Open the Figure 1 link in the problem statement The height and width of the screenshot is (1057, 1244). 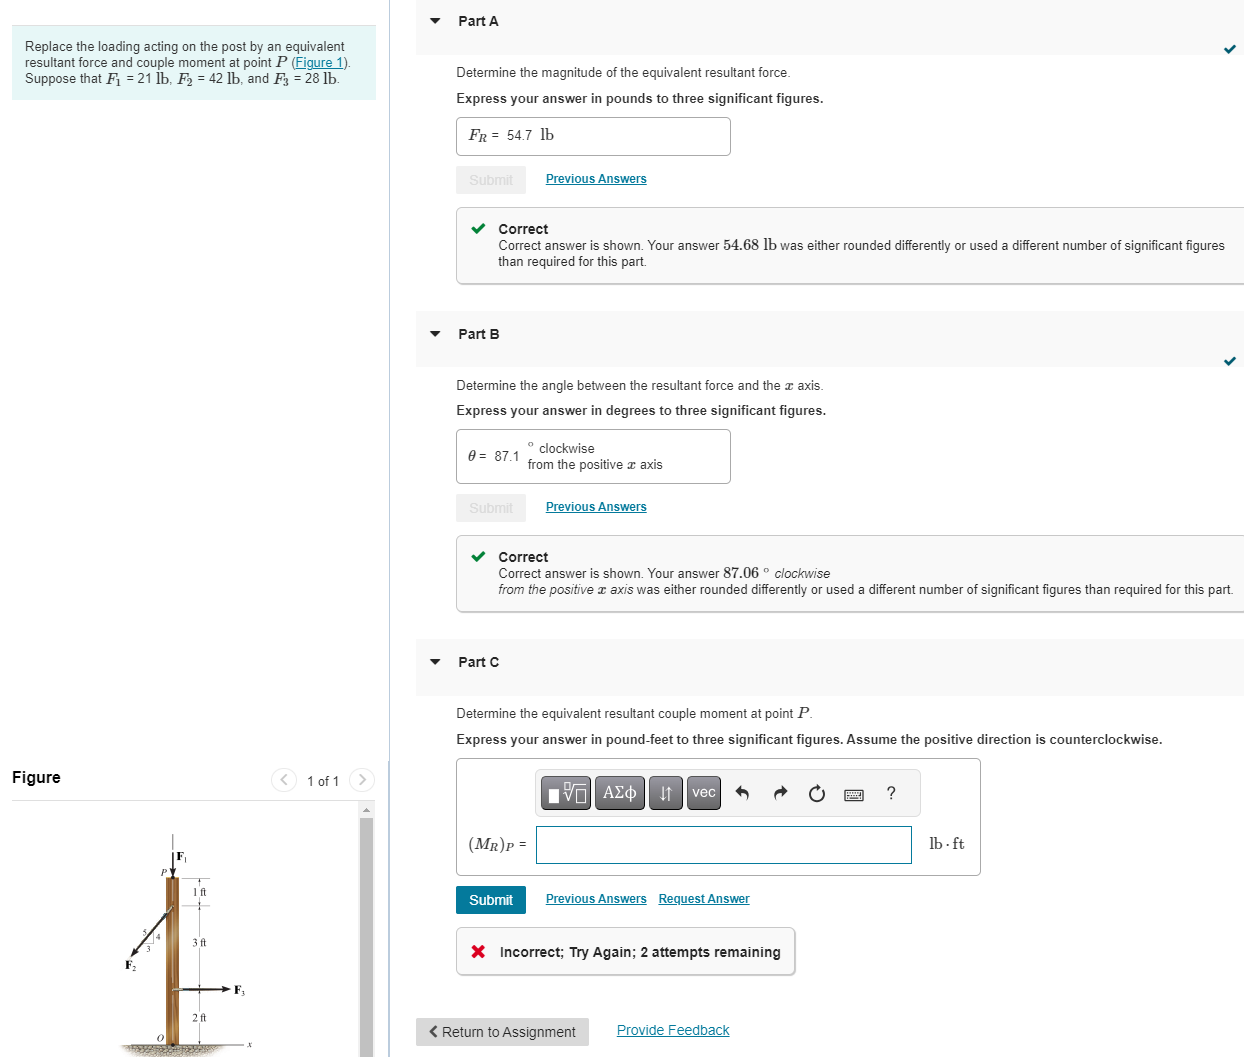pyautogui.click(x=318, y=62)
